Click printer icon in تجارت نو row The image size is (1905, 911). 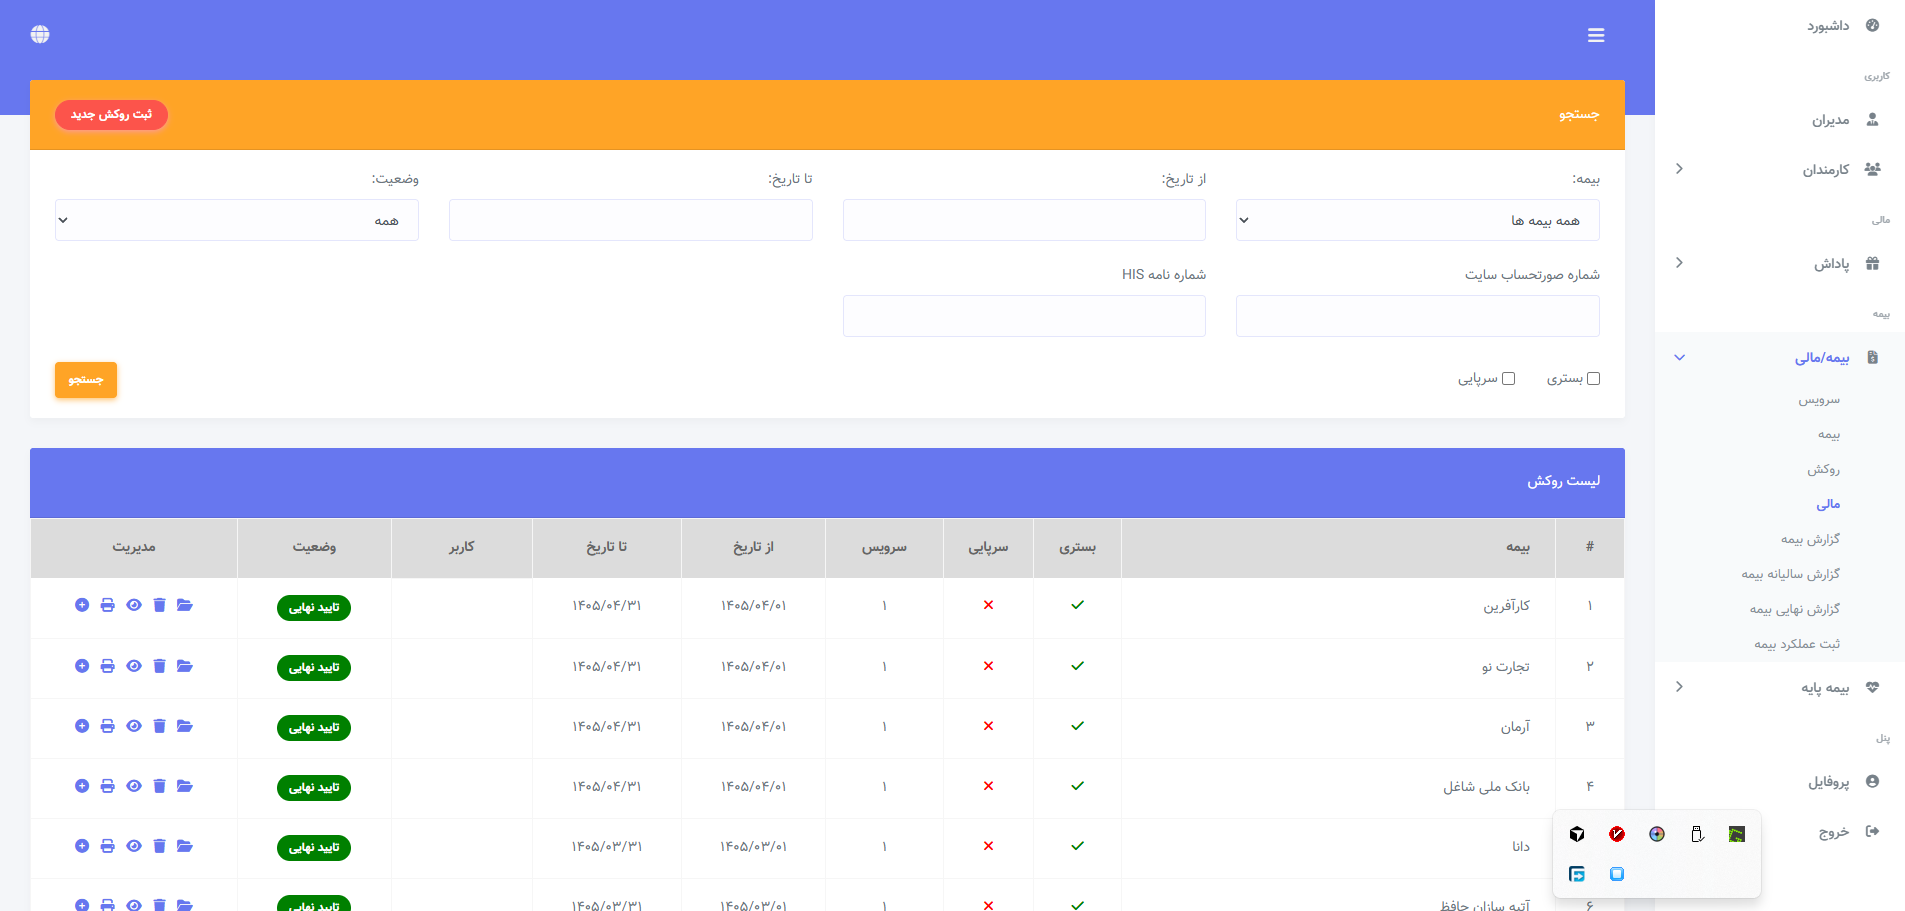coord(108,666)
